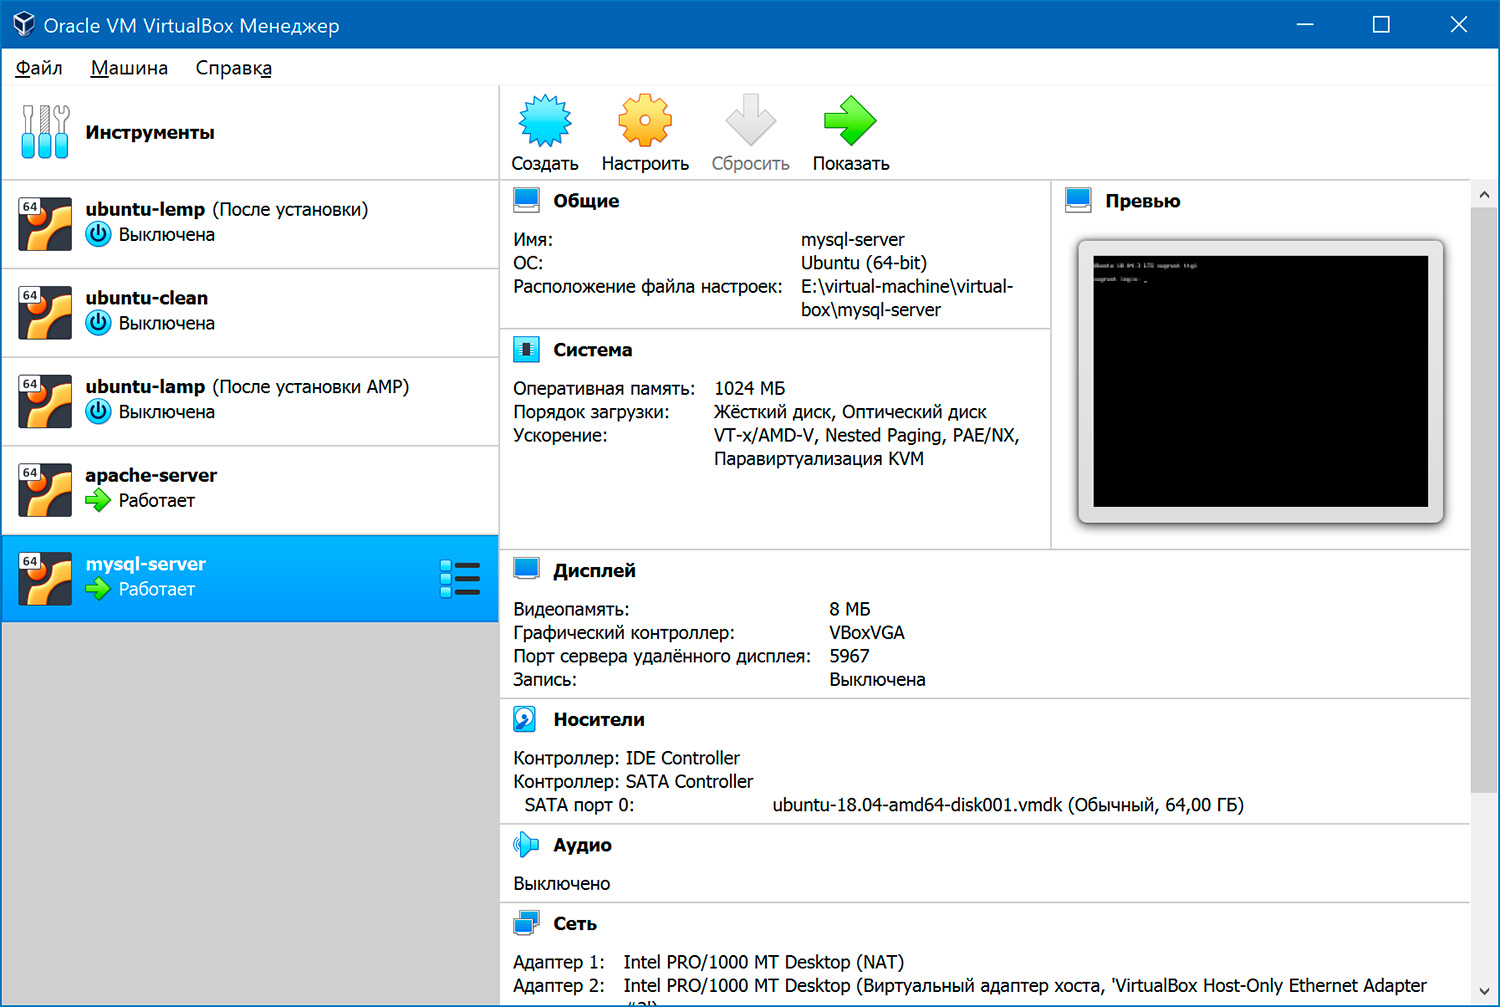The height and width of the screenshot is (1007, 1500).
Task: Open the Машина menu
Action: tap(129, 68)
